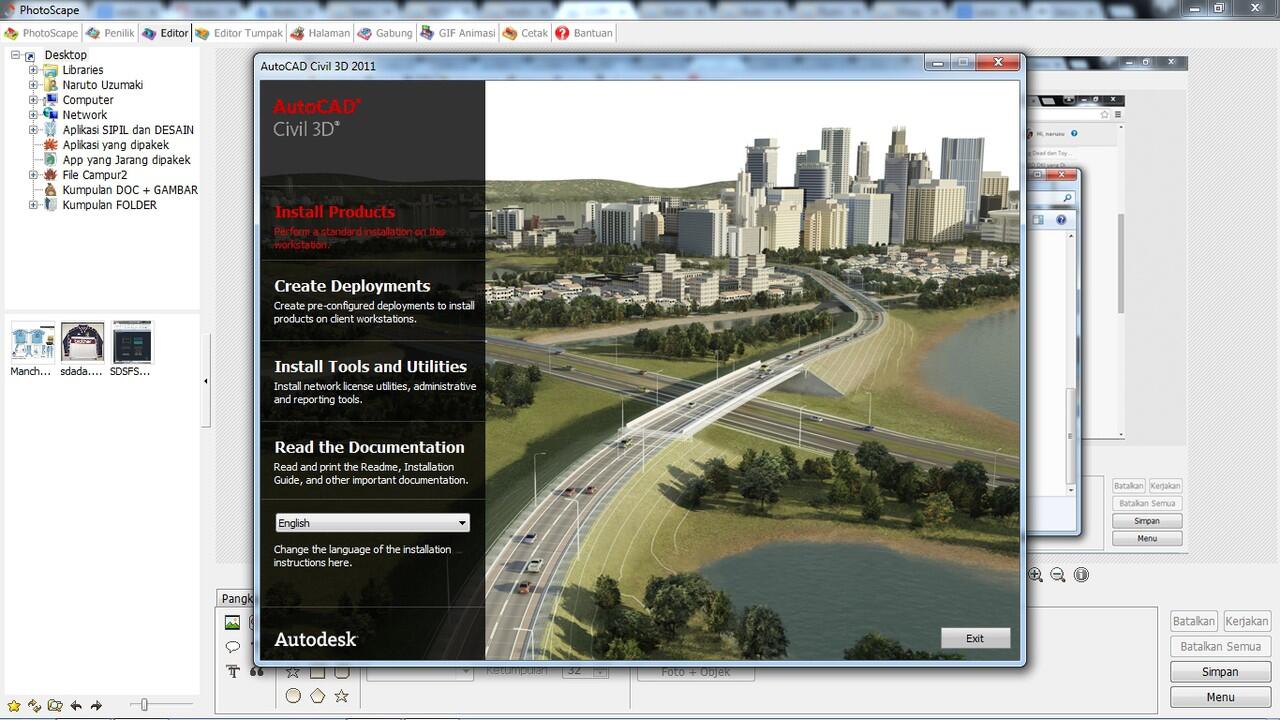Screen dimensions: 1280x720
Task: Open the Cetak print tab
Action: pyautogui.click(x=525, y=33)
